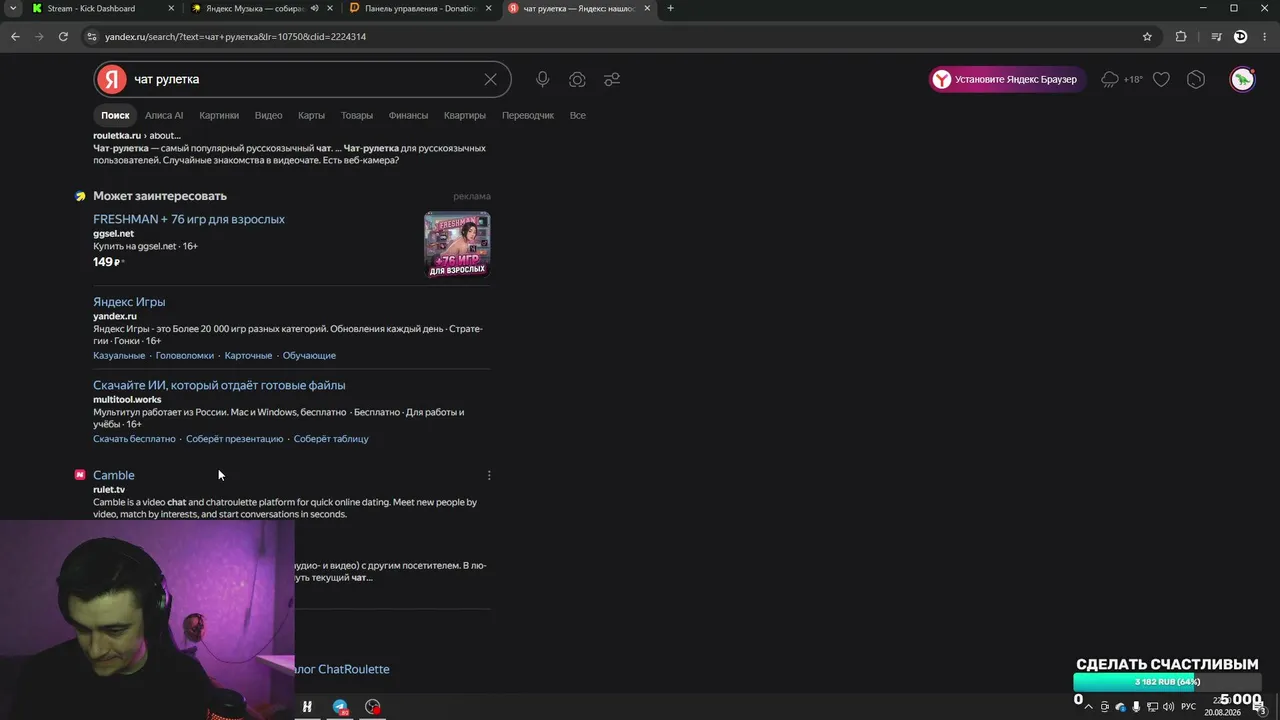The image size is (1280, 720).
Task: Click the microphone icon in system tray
Action: pos(1136,707)
